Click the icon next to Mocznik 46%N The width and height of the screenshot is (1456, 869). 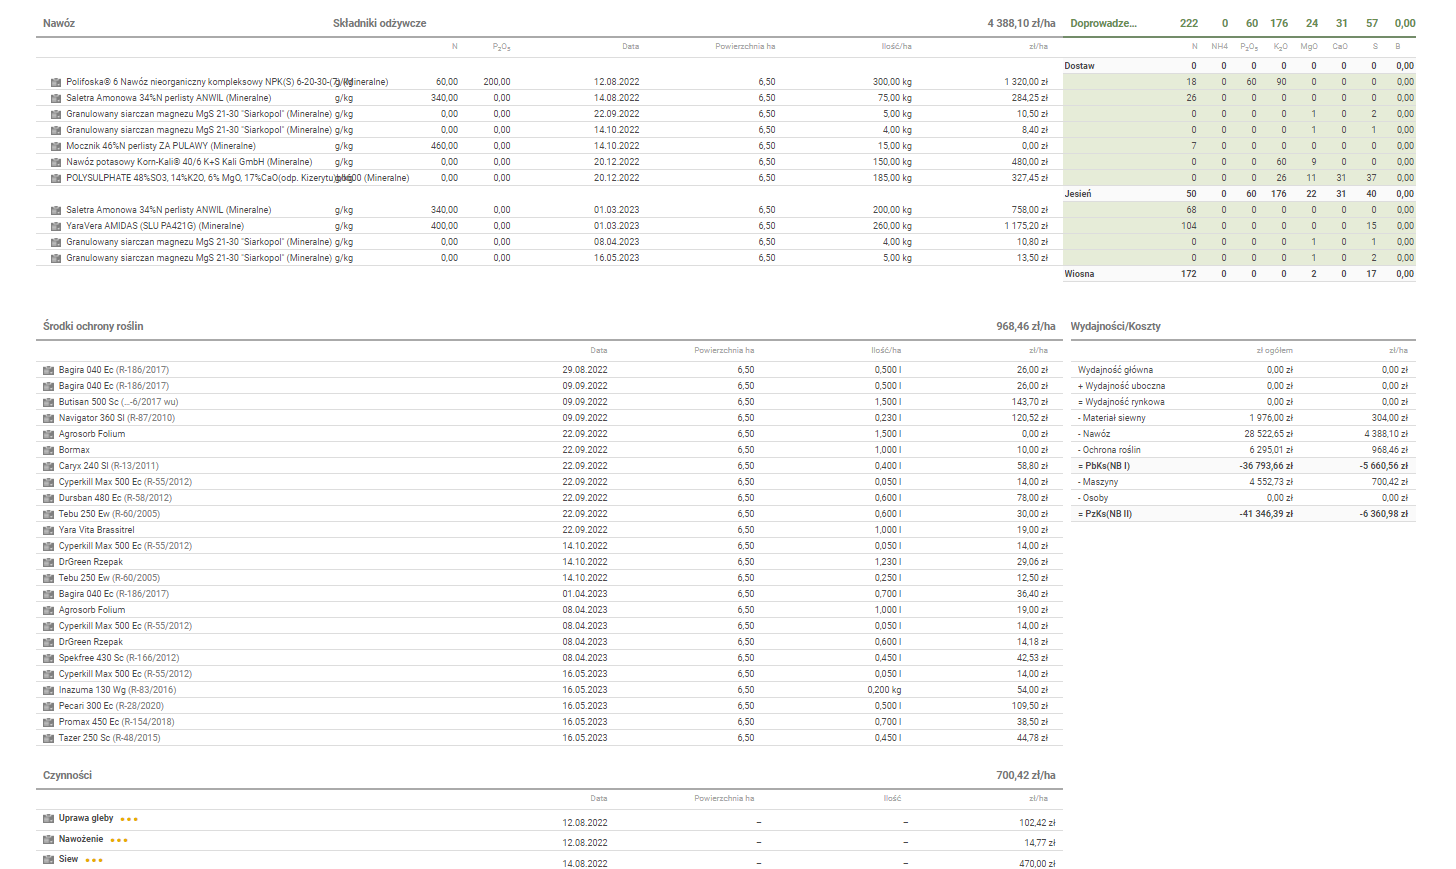click(56, 146)
